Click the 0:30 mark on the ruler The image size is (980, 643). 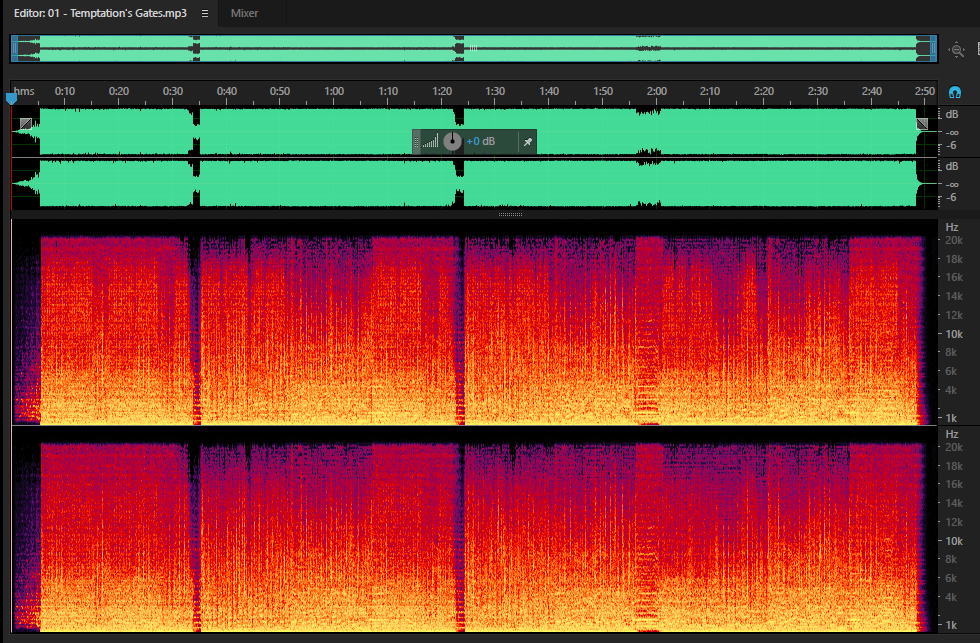[x=172, y=91]
